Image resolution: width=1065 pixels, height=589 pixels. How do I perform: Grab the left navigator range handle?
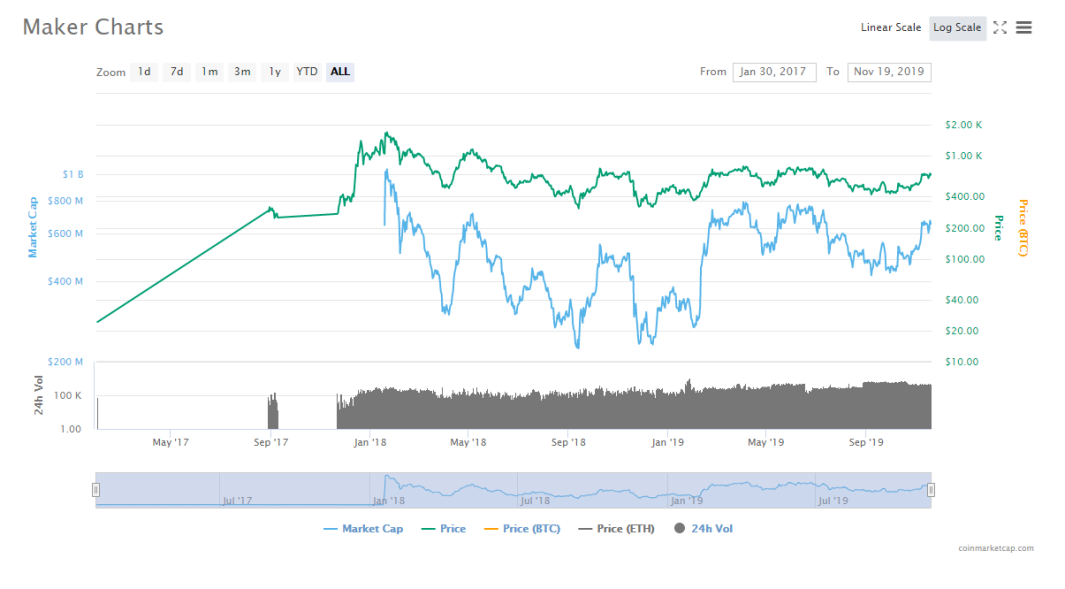(x=96, y=489)
